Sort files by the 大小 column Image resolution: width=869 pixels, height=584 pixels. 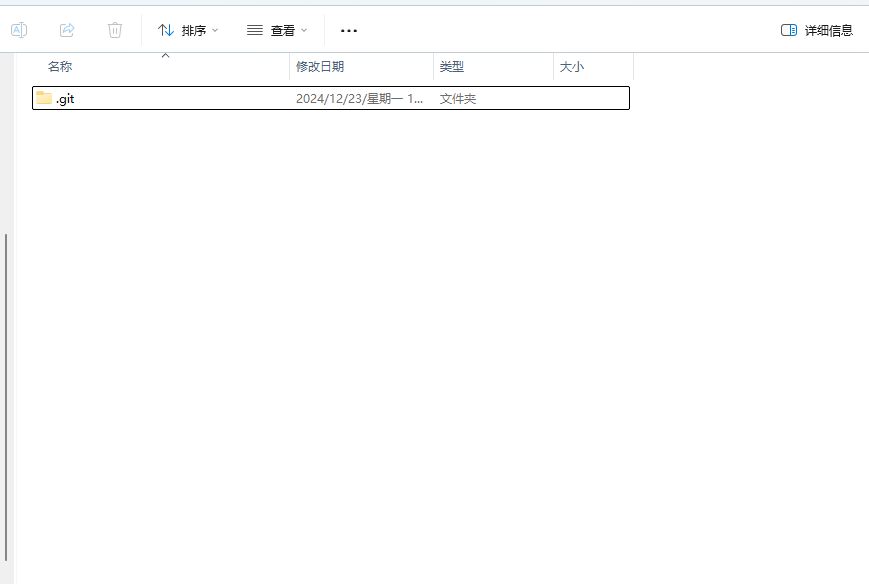pos(570,66)
